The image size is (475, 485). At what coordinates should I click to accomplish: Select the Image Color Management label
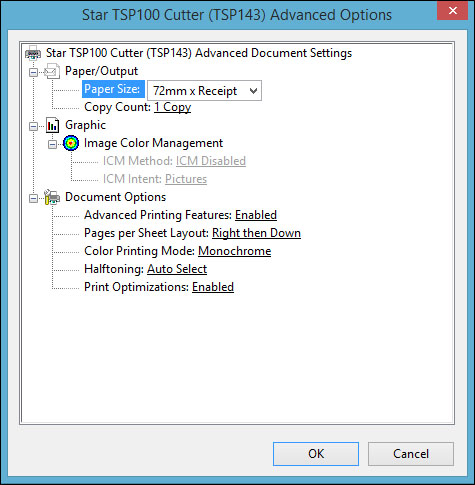pos(153,143)
